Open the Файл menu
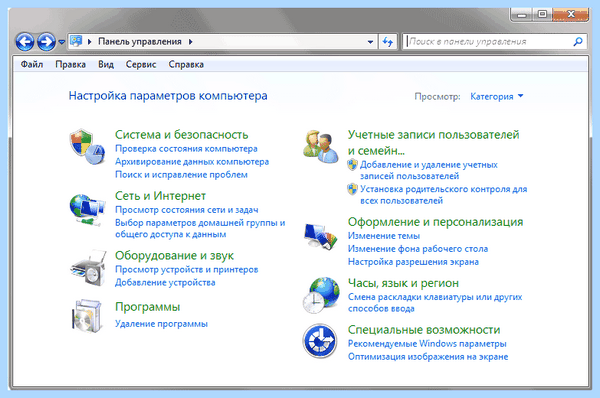This screenshot has width=600, height=398. pyautogui.click(x=32, y=64)
